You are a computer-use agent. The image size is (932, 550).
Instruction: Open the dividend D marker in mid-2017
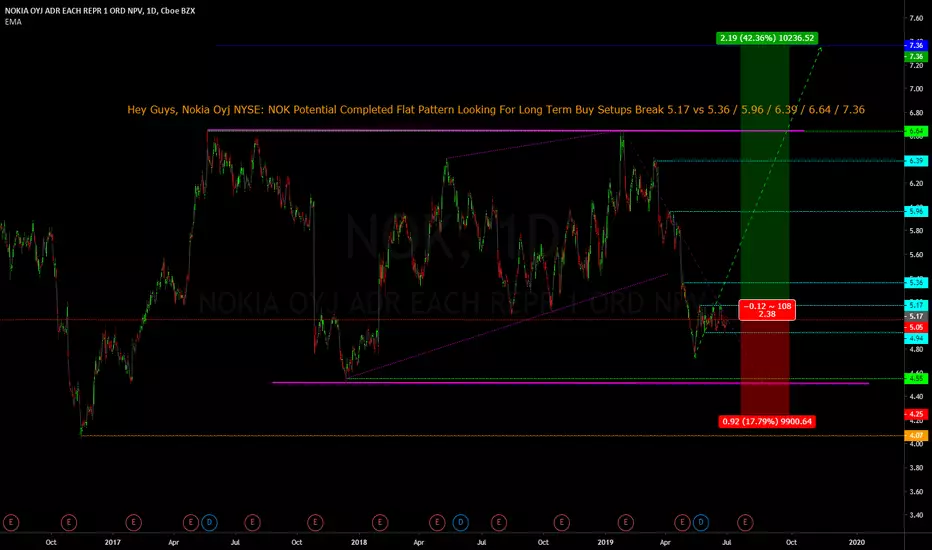click(x=209, y=523)
